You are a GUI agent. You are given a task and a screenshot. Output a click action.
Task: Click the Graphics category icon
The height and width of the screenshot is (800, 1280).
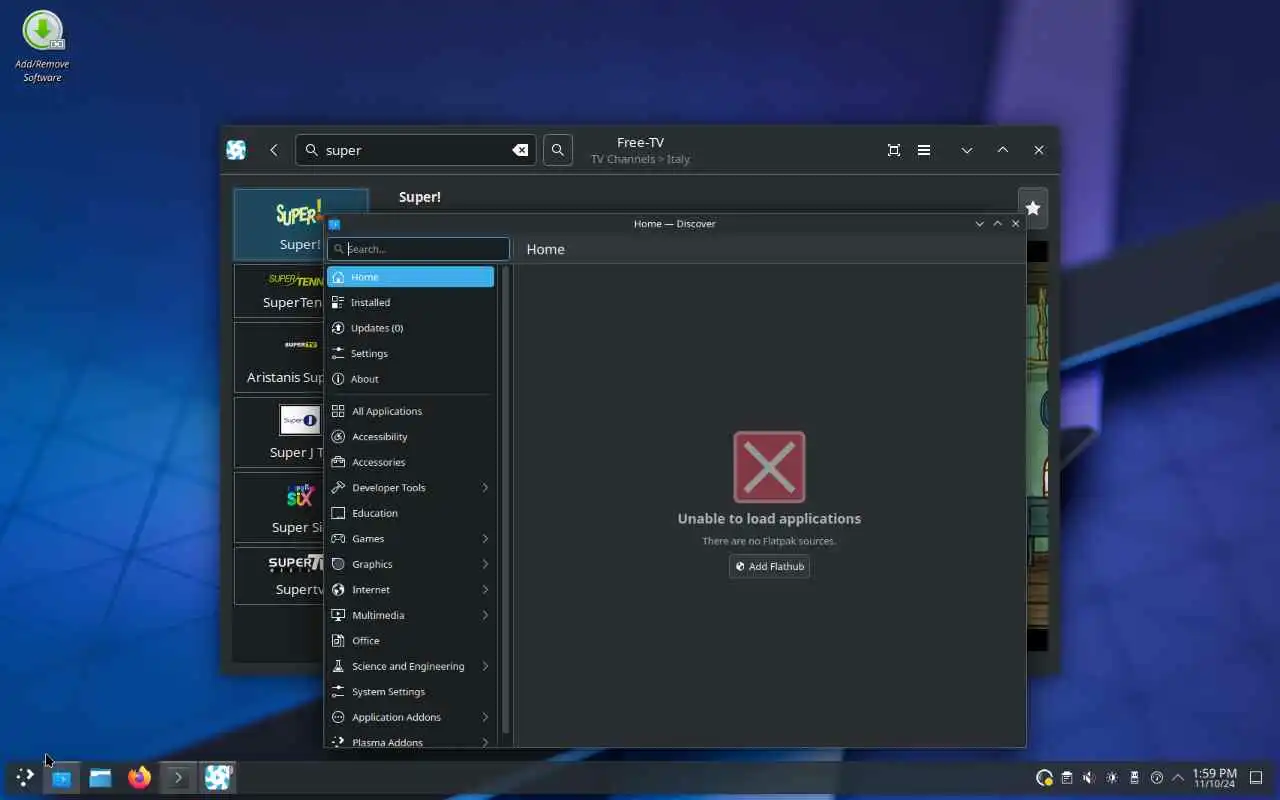pos(338,564)
